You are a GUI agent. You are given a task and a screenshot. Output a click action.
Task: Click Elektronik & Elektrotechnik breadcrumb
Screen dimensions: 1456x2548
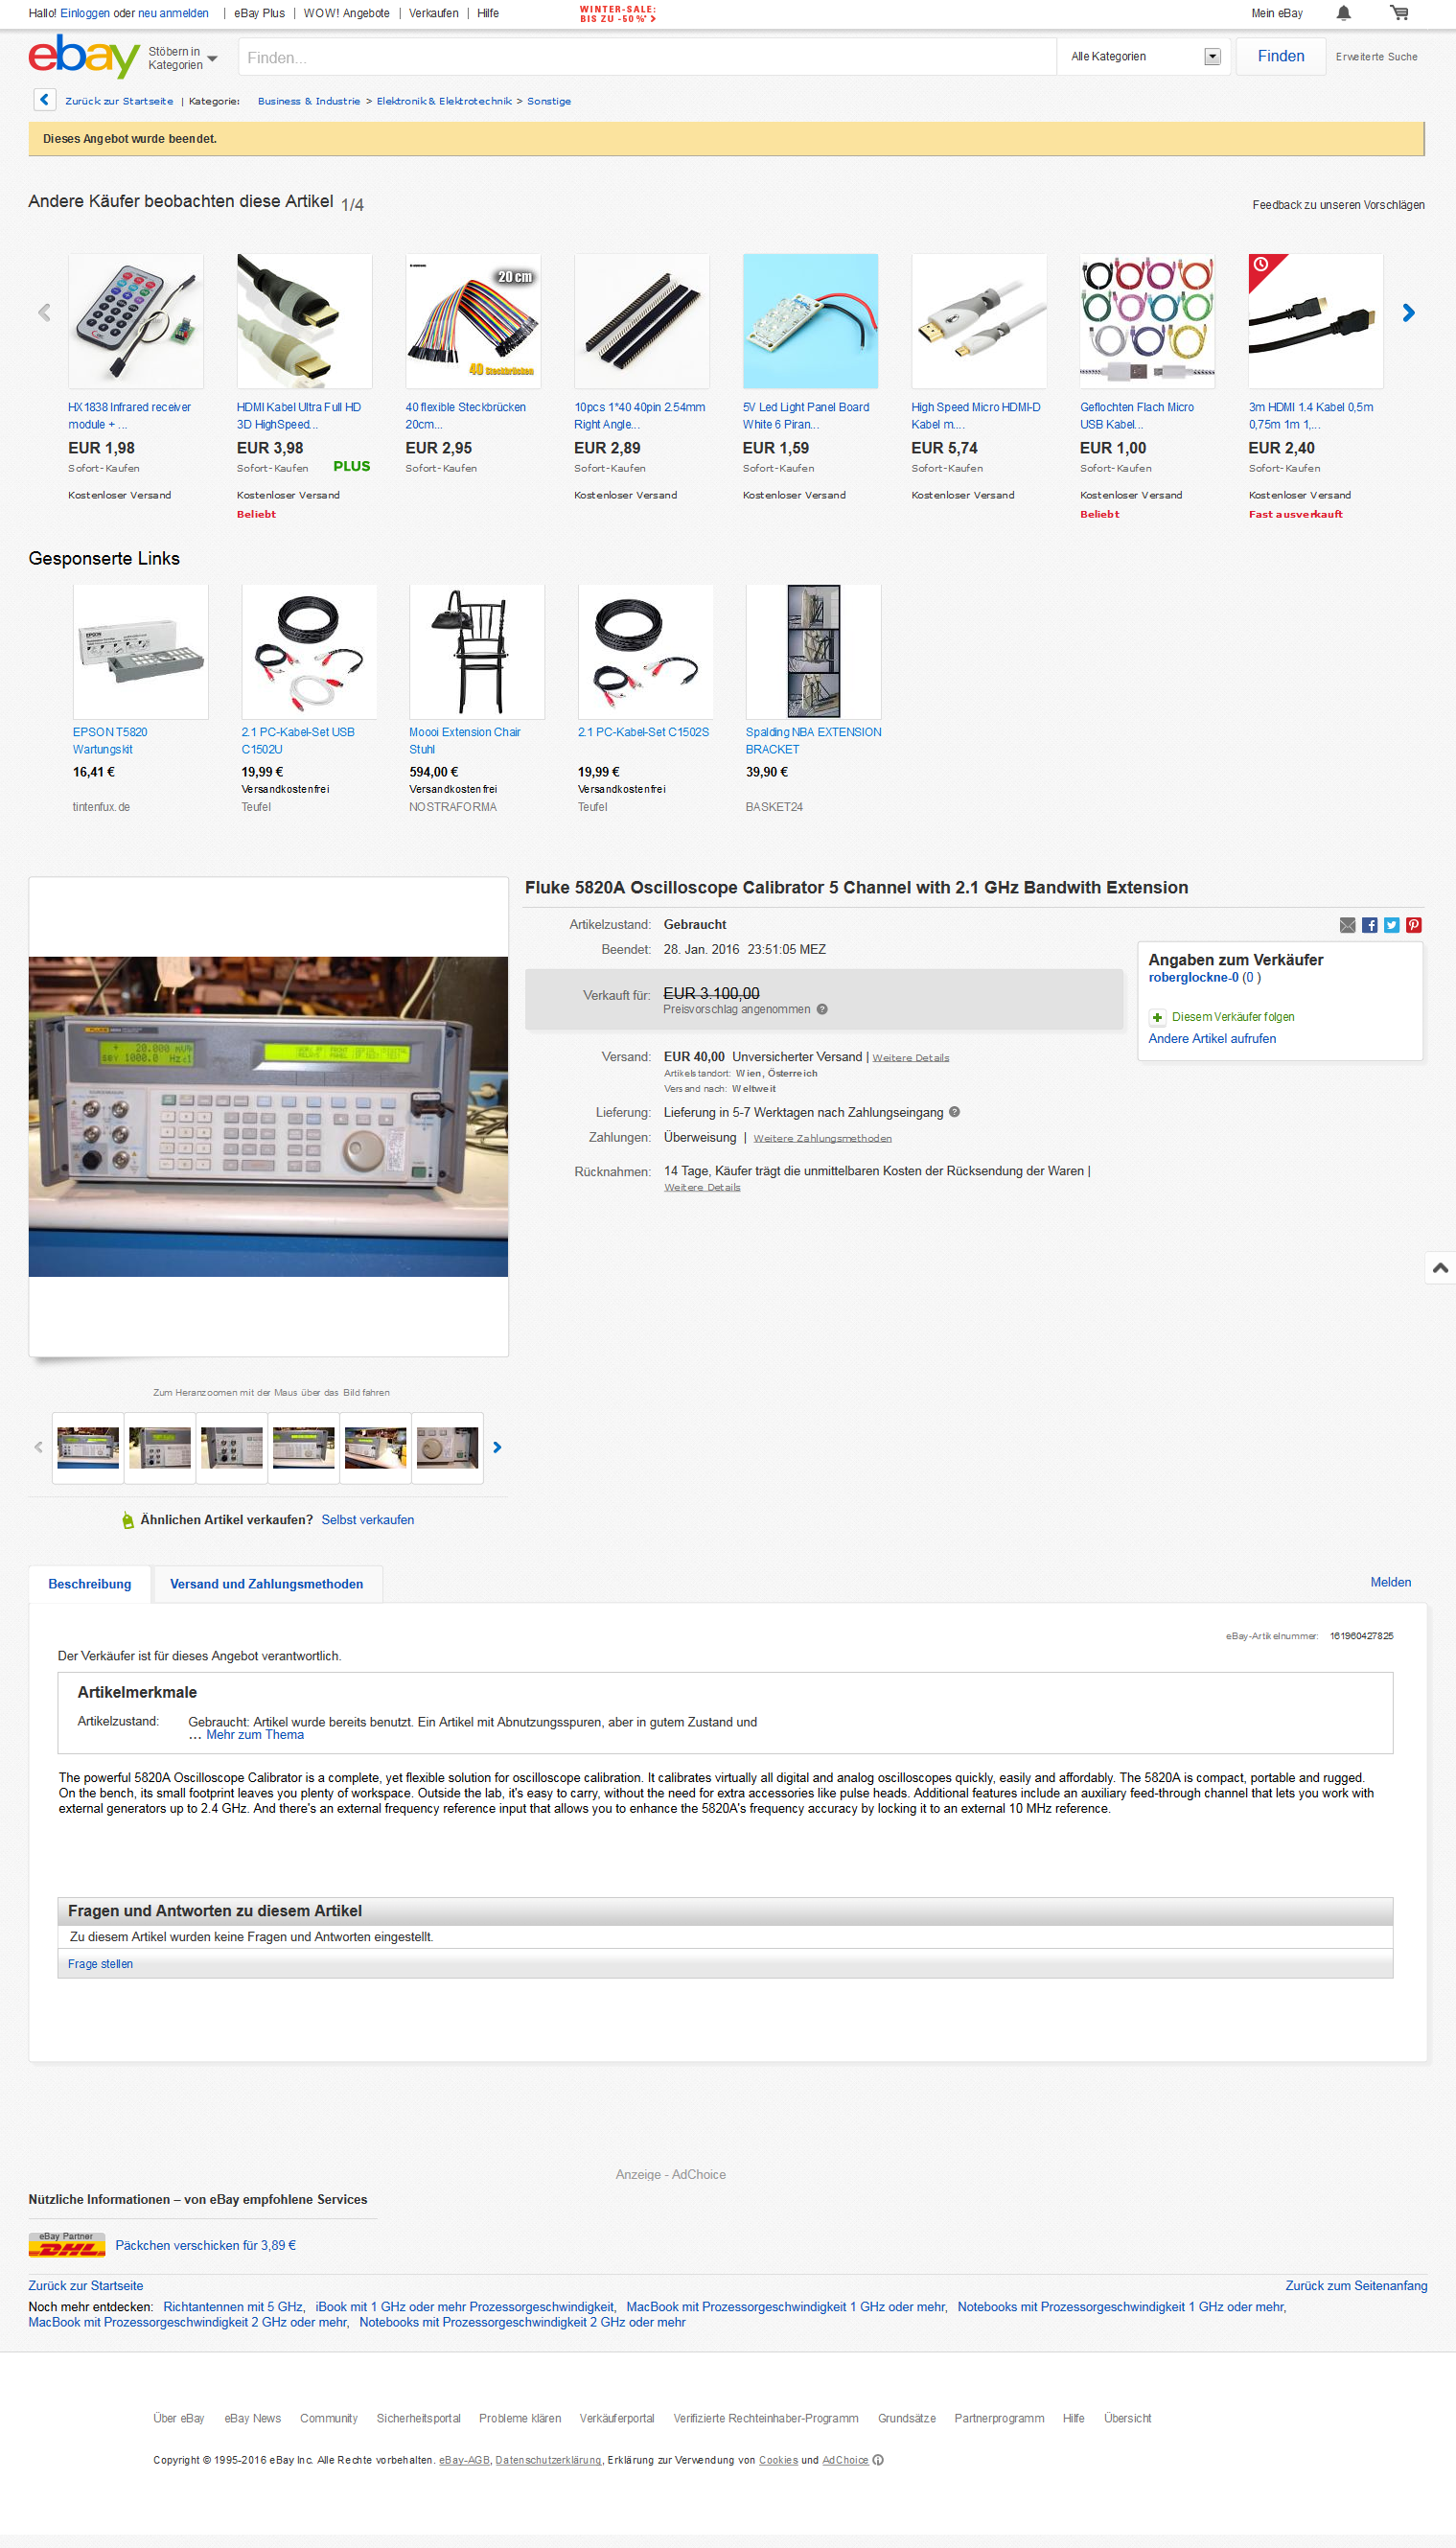tap(444, 101)
